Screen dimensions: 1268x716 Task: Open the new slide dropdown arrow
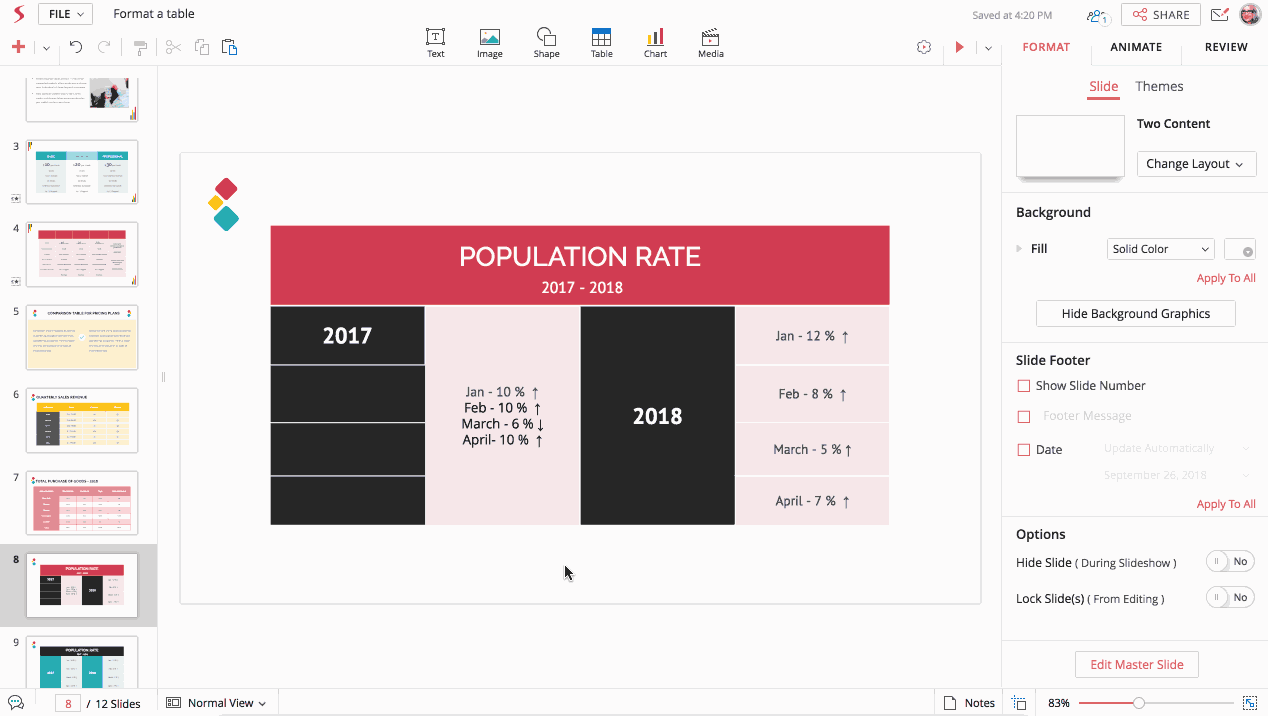[46, 48]
